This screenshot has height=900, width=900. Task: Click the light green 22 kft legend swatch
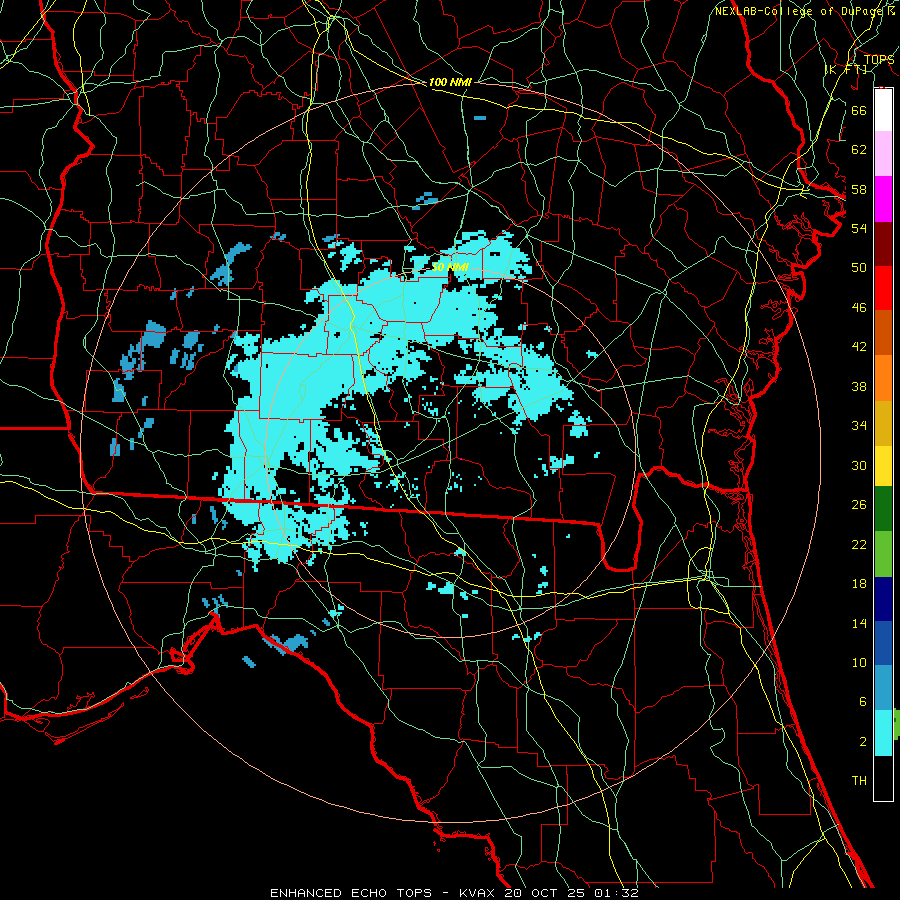pyautogui.click(x=883, y=554)
